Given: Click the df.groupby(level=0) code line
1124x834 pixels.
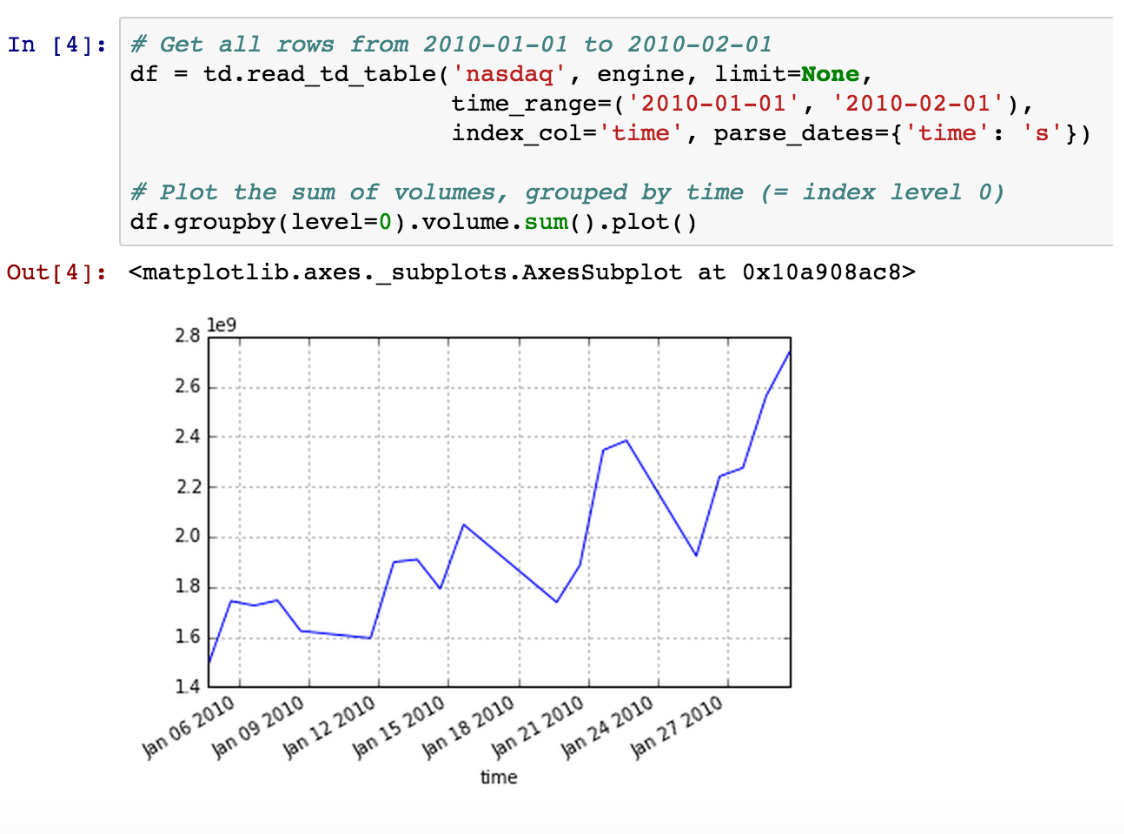Looking at the screenshot, I should tap(412, 221).
